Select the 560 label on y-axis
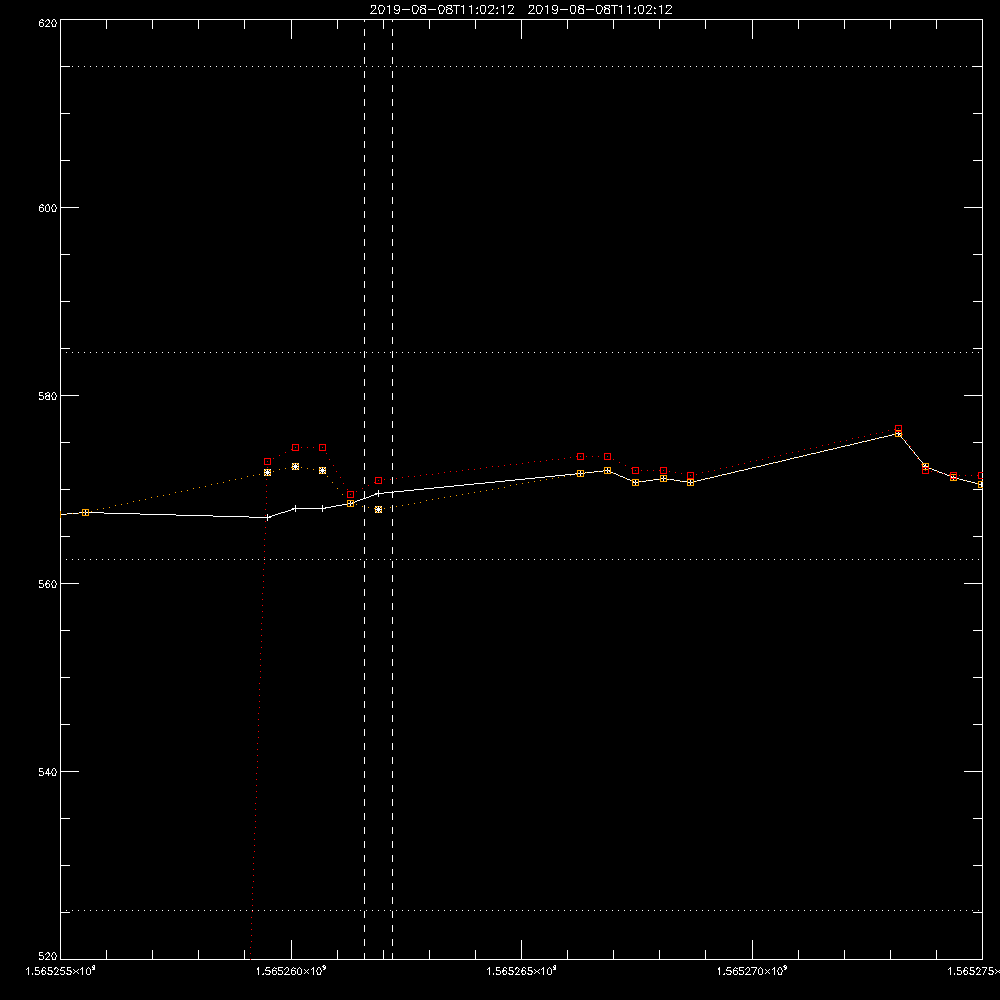 [48, 584]
